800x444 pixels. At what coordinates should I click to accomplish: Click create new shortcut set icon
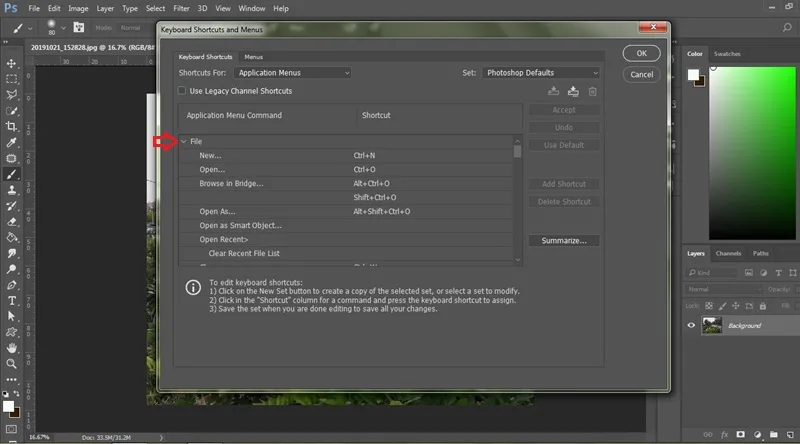coord(573,91)
